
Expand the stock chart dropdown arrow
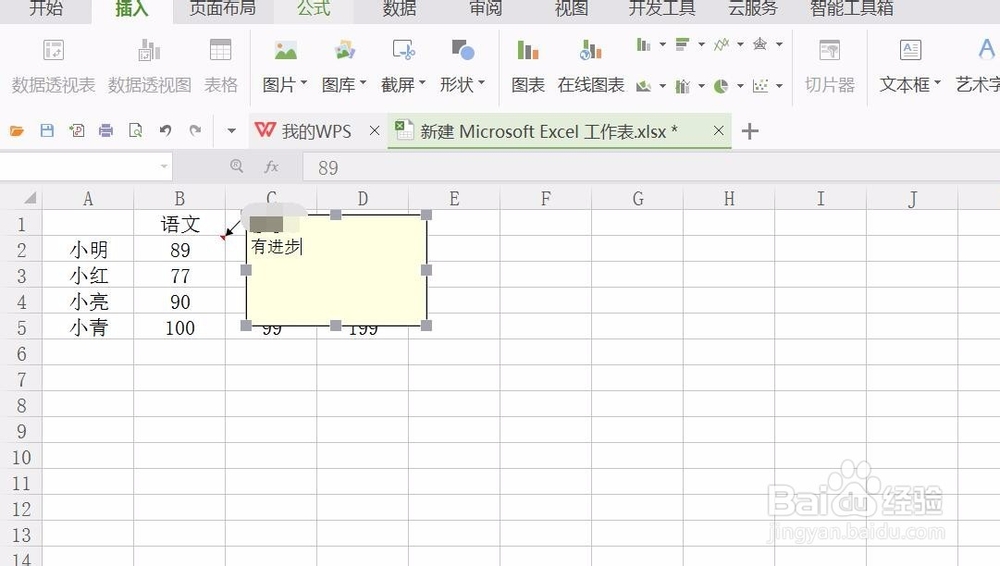(x=702, y=86)
